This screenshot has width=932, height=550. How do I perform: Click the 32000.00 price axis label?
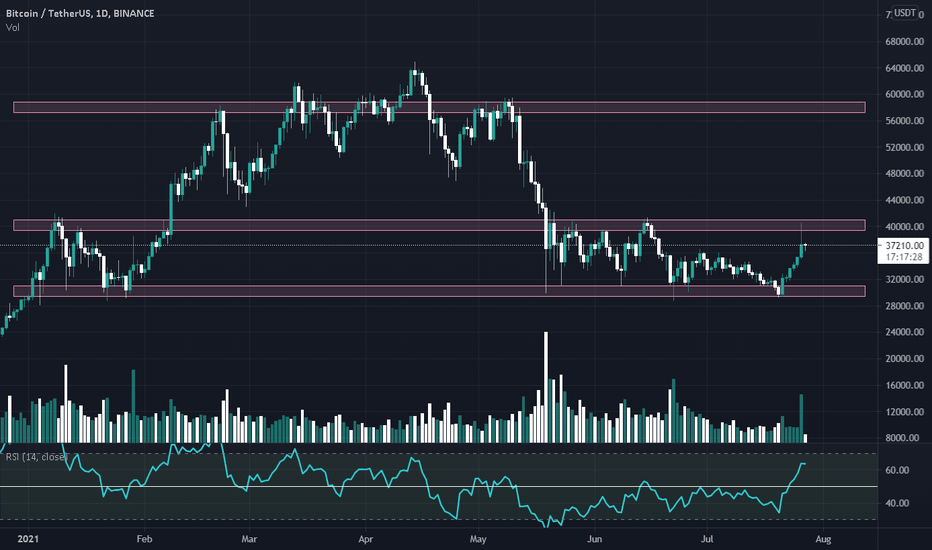[904, 279]
